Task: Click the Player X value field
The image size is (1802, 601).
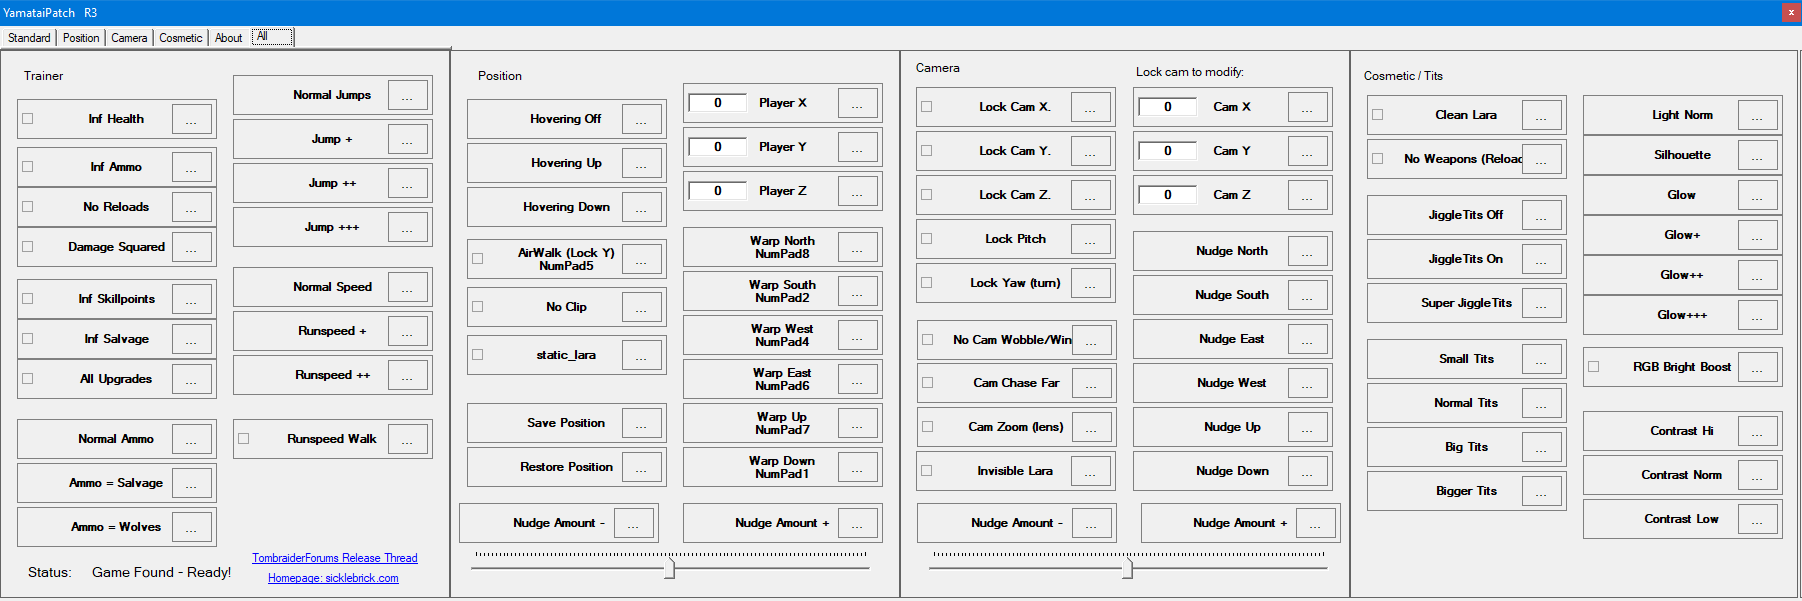Action: tap(718, 103)
